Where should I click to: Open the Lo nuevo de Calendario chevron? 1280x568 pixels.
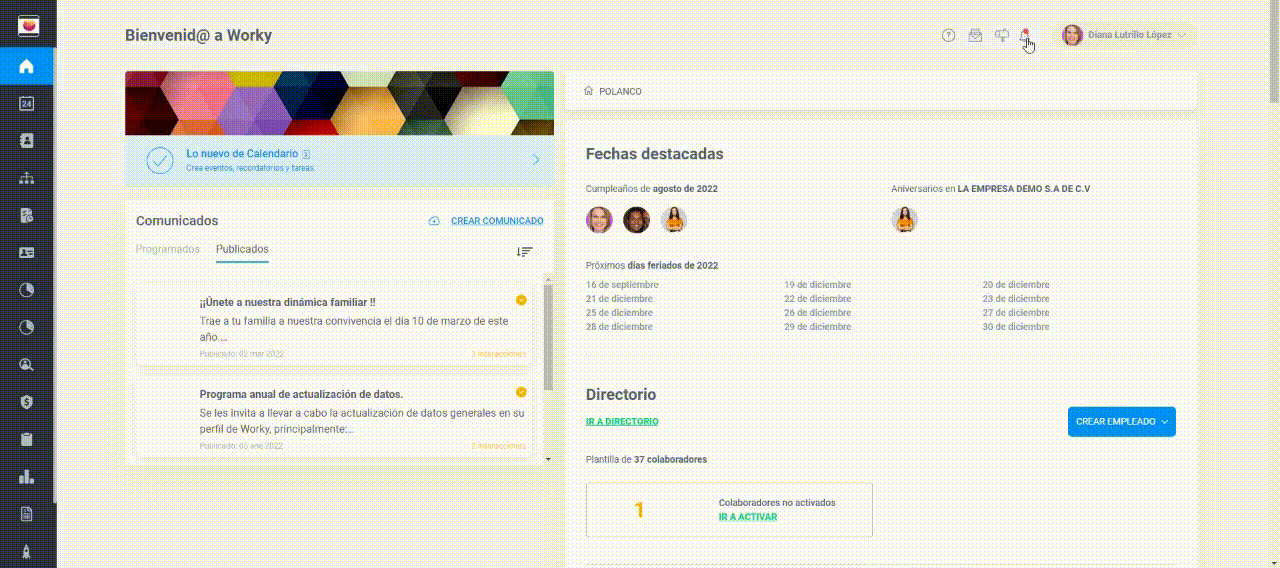click(x=536, y=160)
